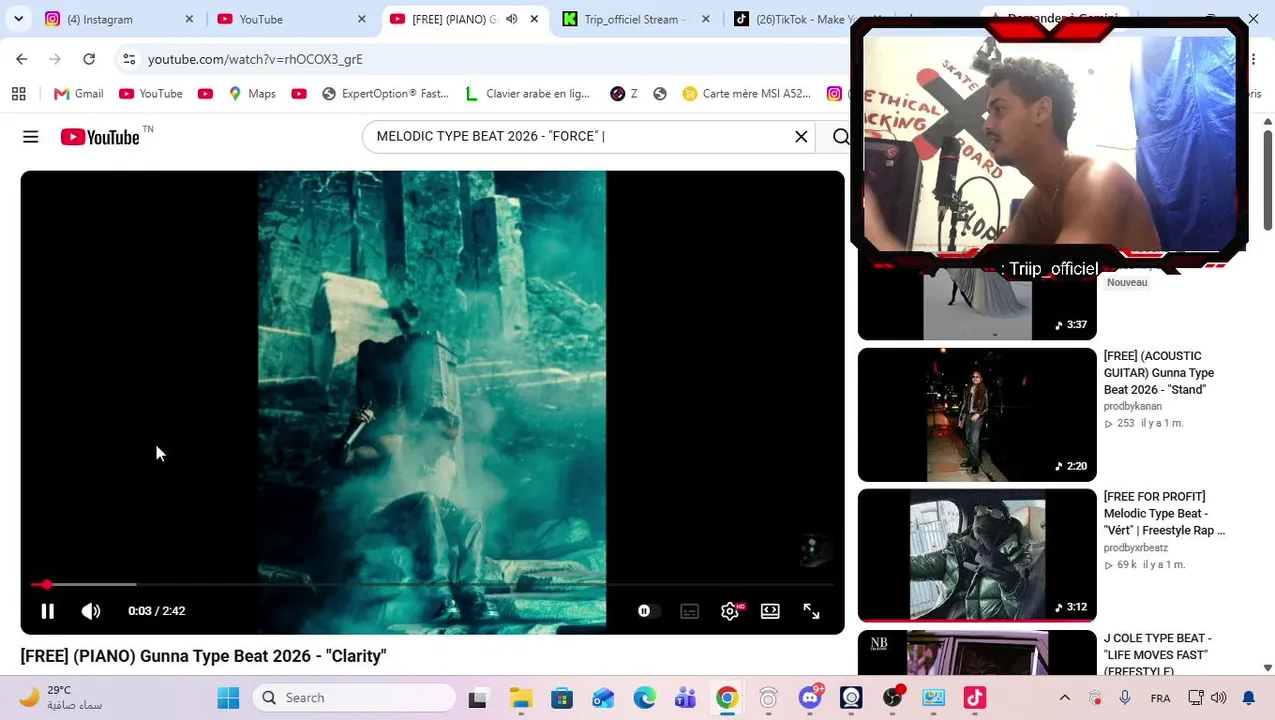Open Microsoft Store from the taskbar
1275x720 pixels.
click(562, 697)
